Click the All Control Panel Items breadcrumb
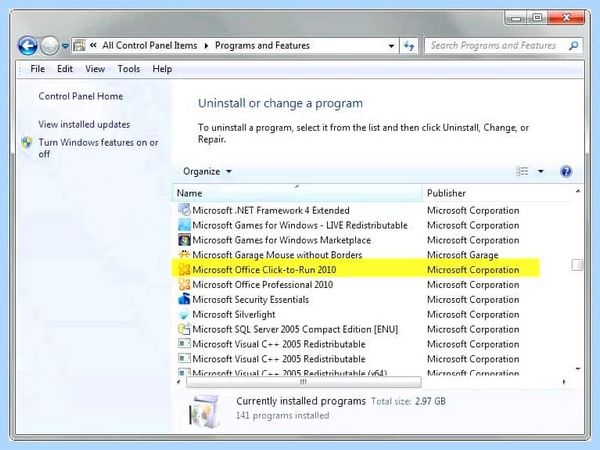This screenshot has height=450, width=600. click(150, 46)
